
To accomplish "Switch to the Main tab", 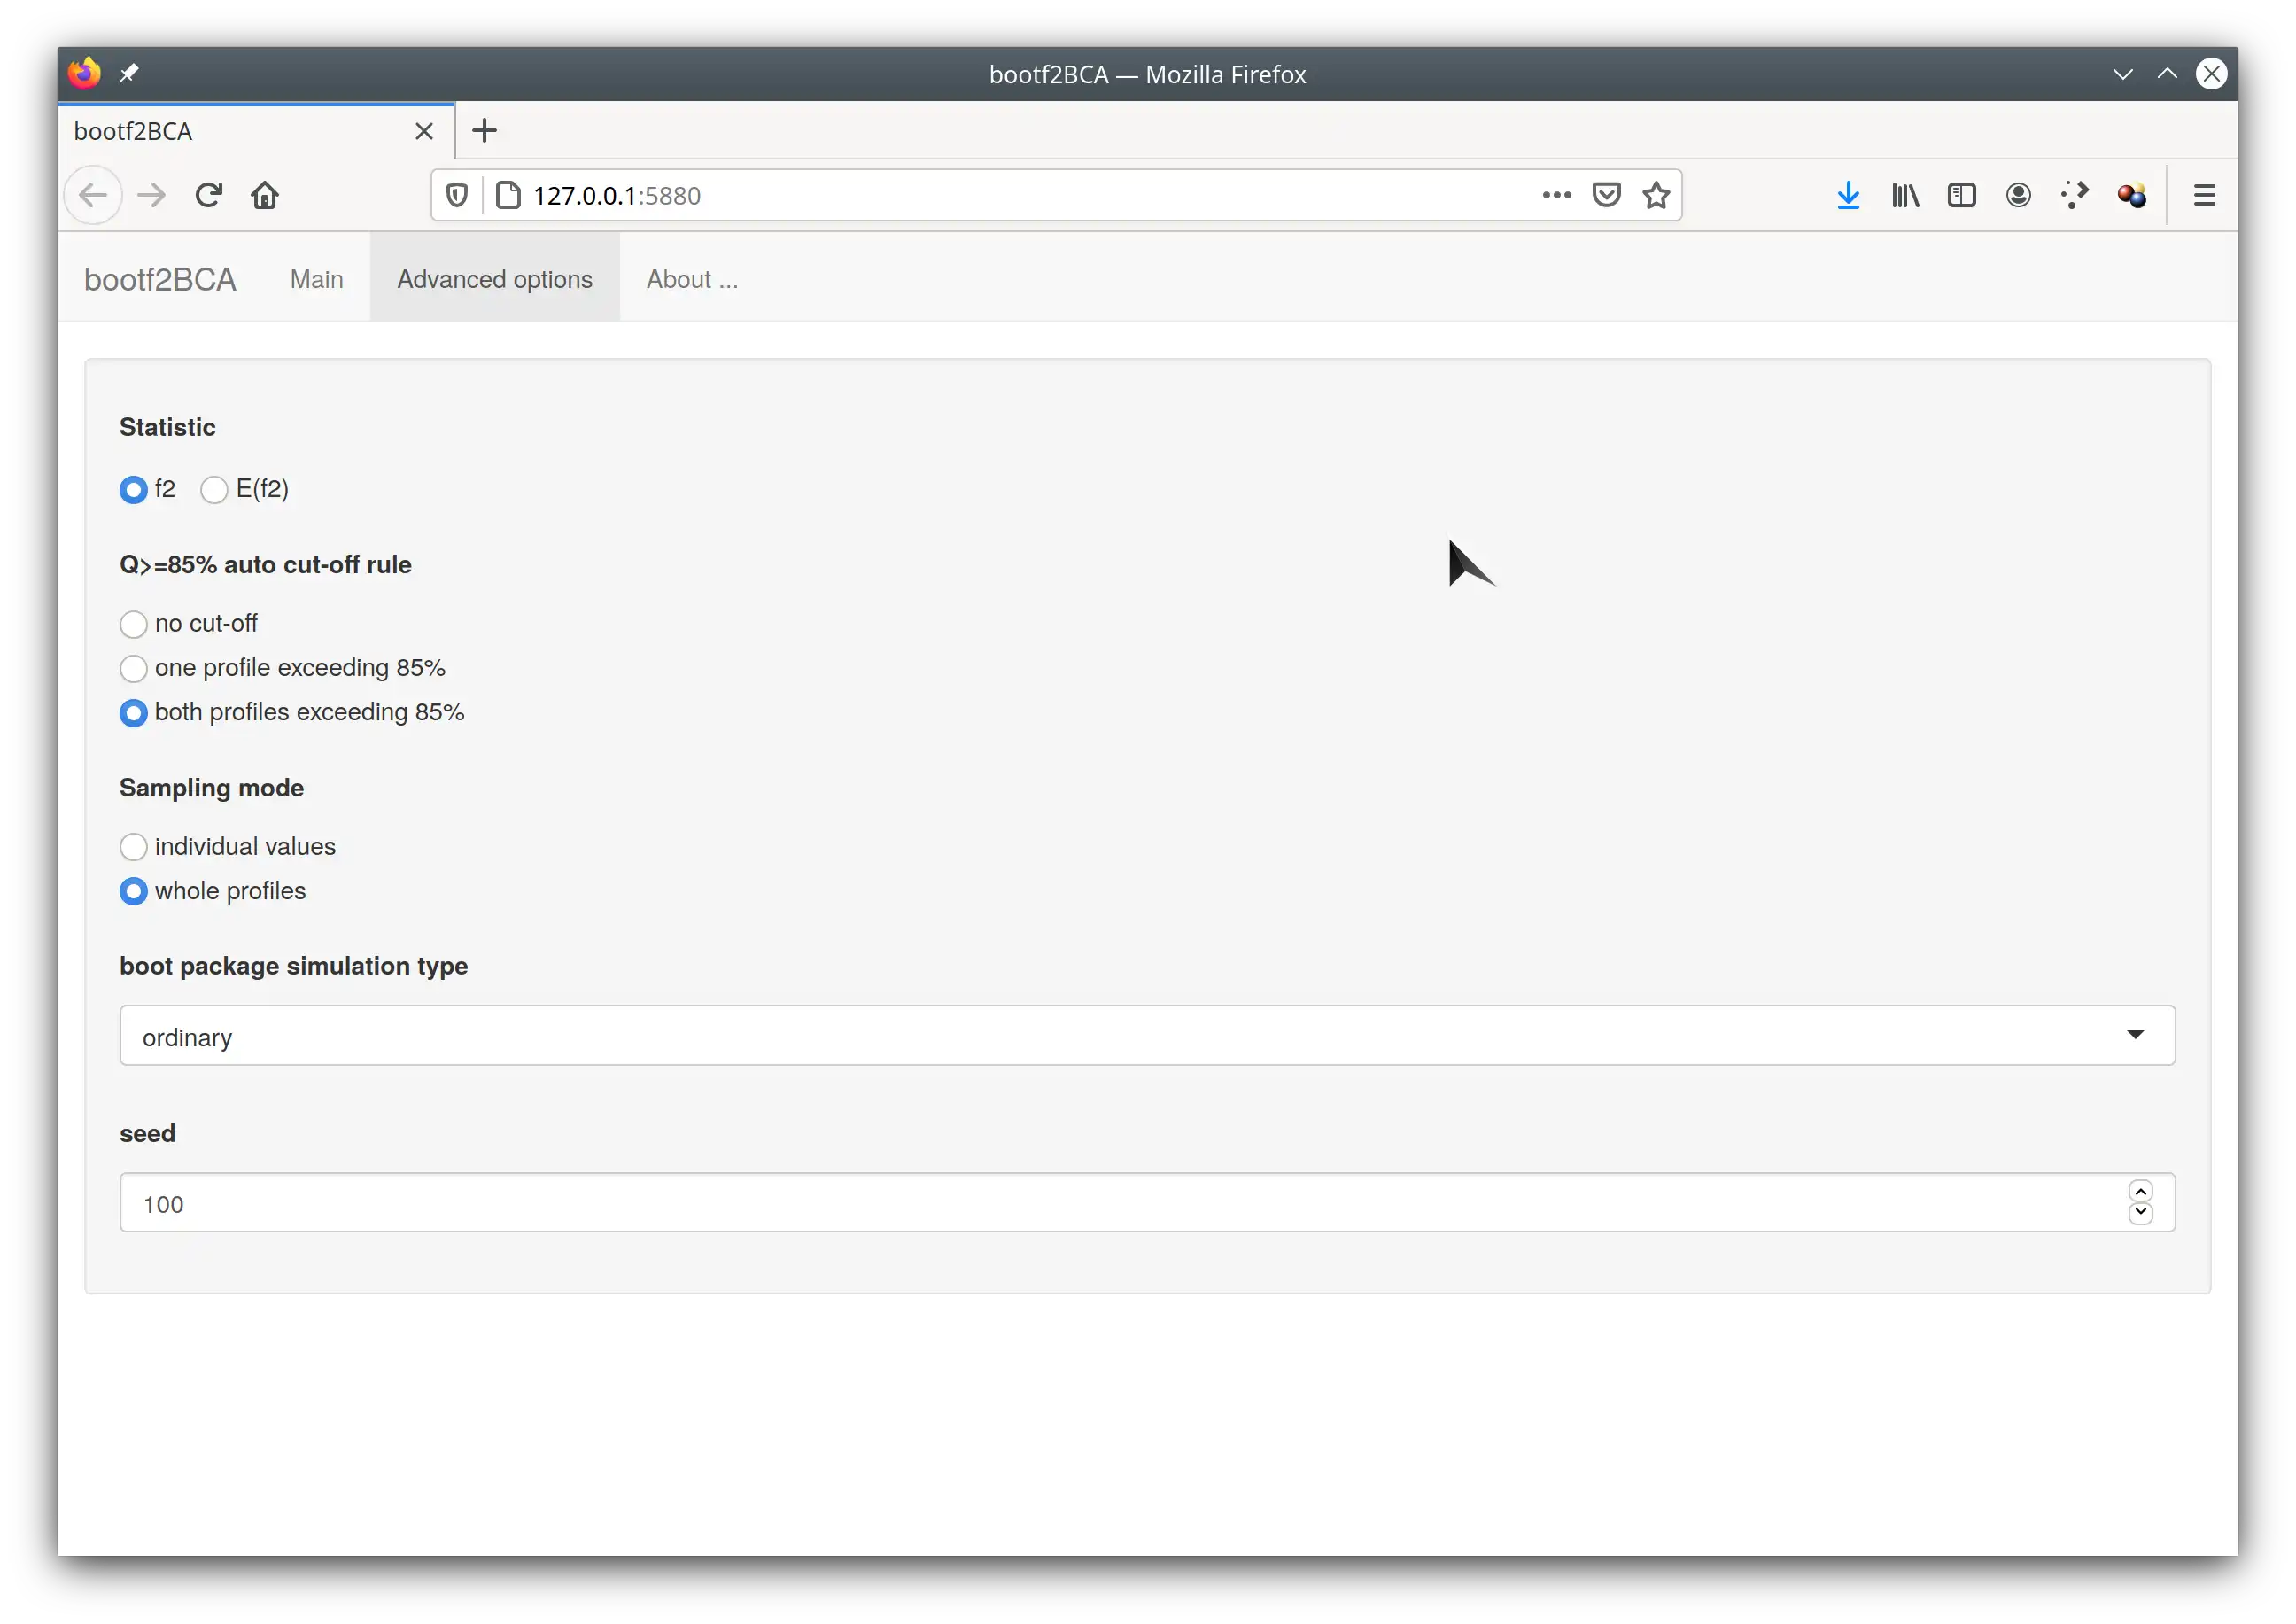I will click(316, 279).
